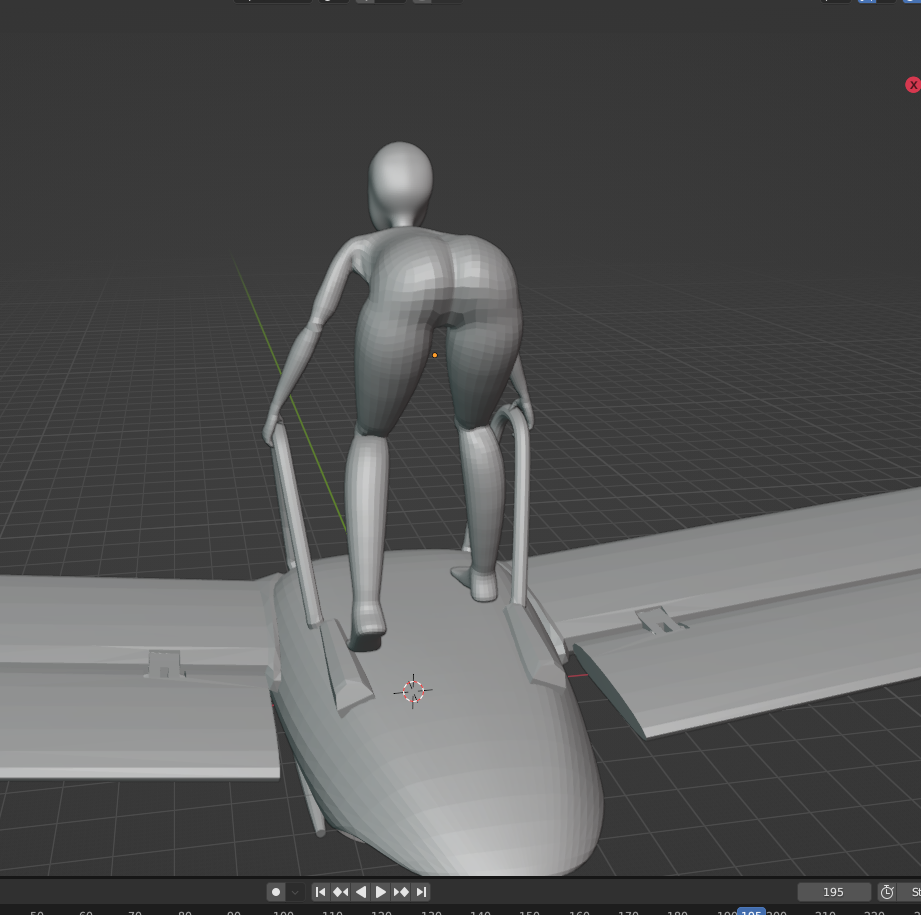Image resolution: width=921 pixels, height=915 pixels.
Task: Toggle the preview range clock icon
Action: pos(887,892)
